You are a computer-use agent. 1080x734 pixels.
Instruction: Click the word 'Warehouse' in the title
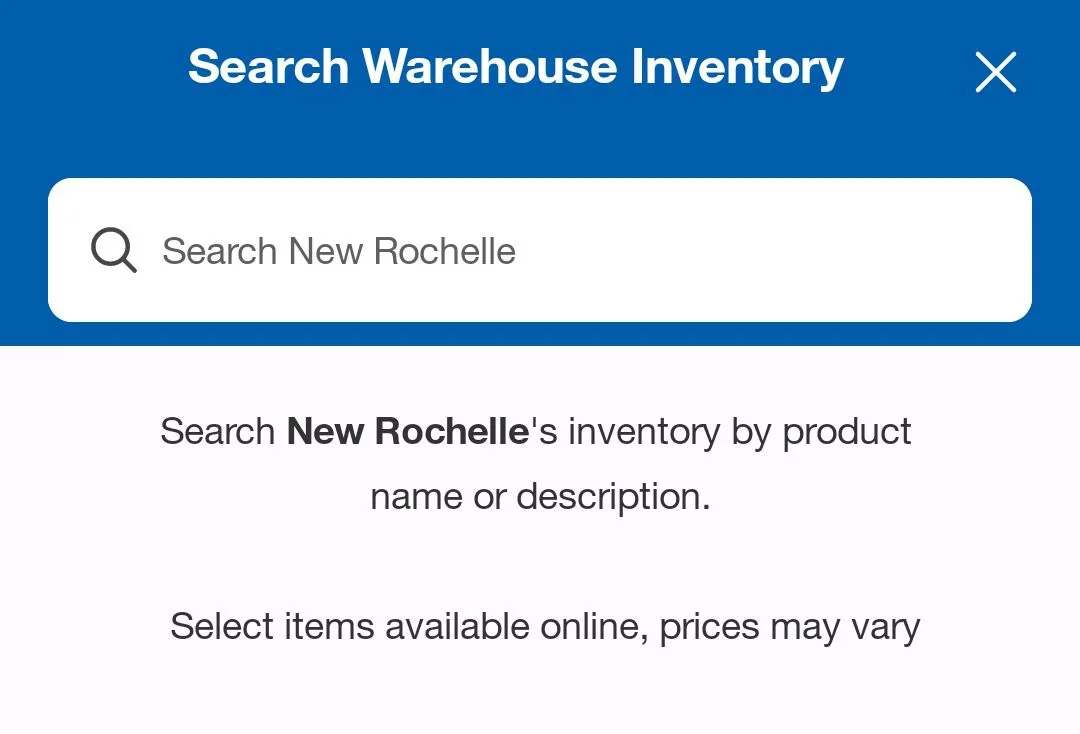490,67
